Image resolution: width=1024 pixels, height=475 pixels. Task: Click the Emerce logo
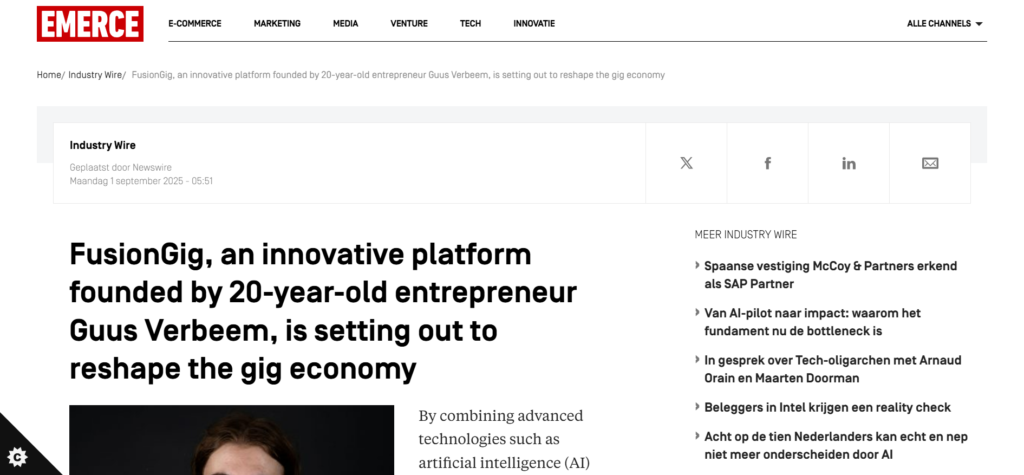(90, 23)
